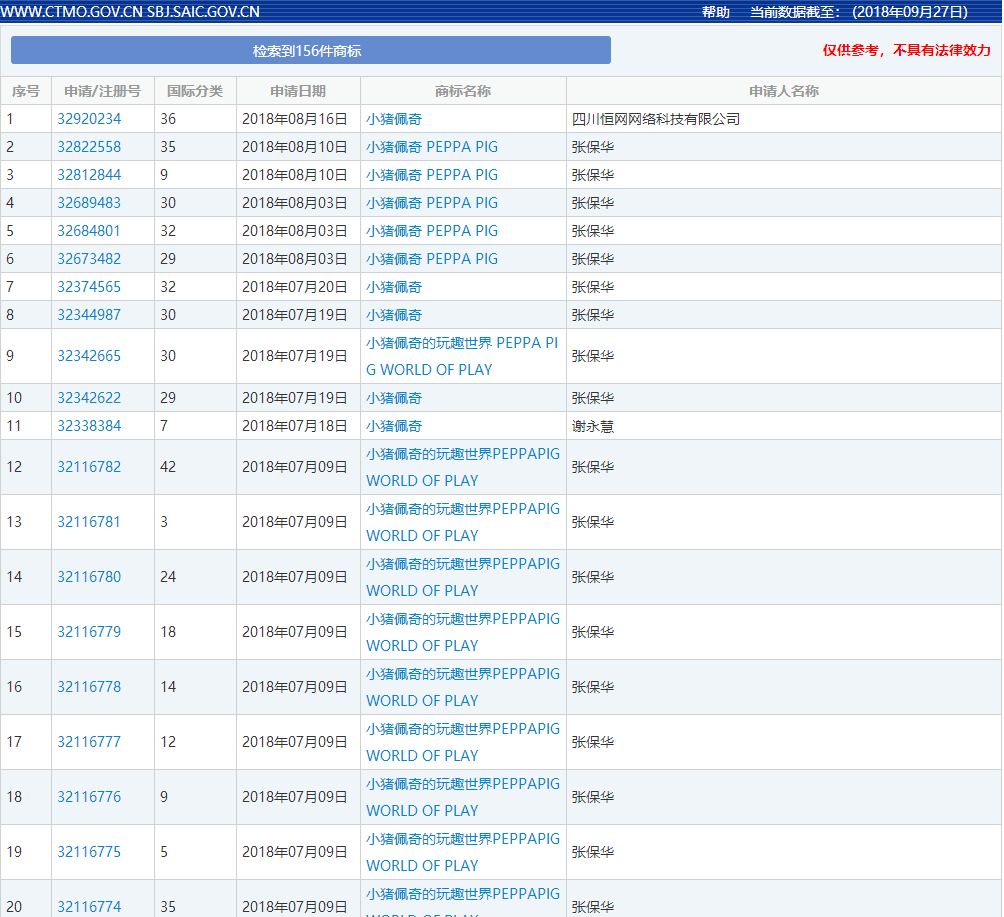Open trademark name for application 32116782
This screenshot has height=917, width=1004.
[x=462, y=467]
